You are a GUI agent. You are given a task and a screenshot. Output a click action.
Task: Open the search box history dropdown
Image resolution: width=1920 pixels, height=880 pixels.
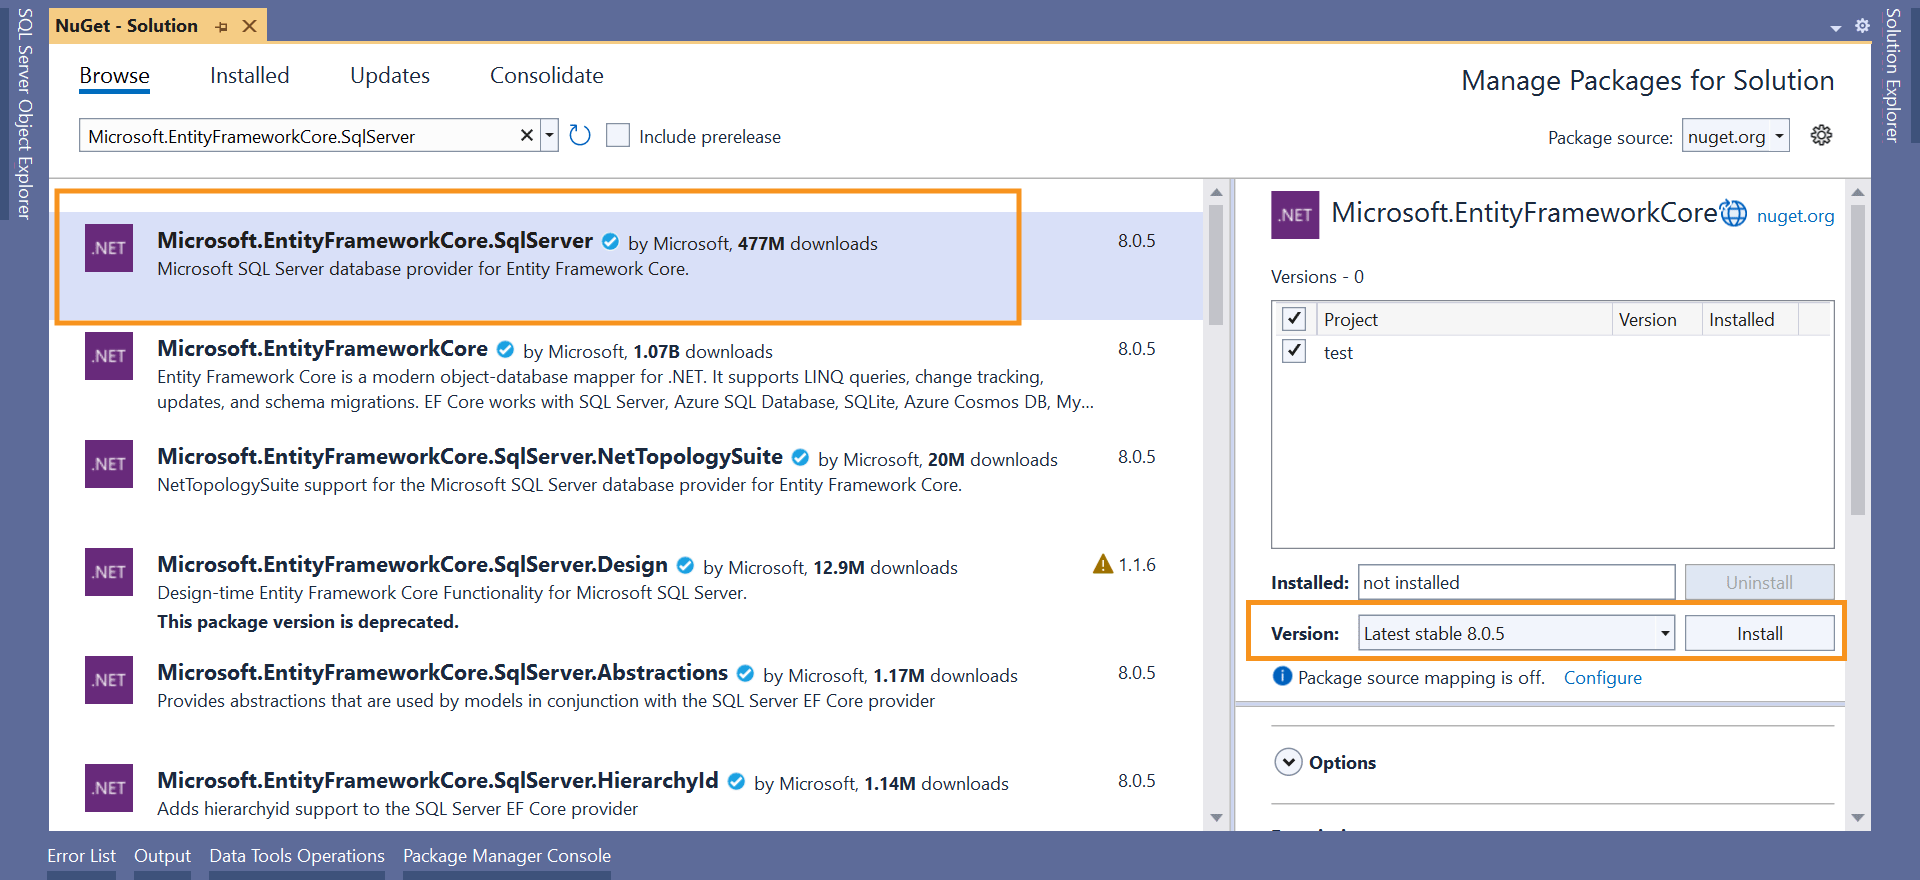click(x=549, y=135)
